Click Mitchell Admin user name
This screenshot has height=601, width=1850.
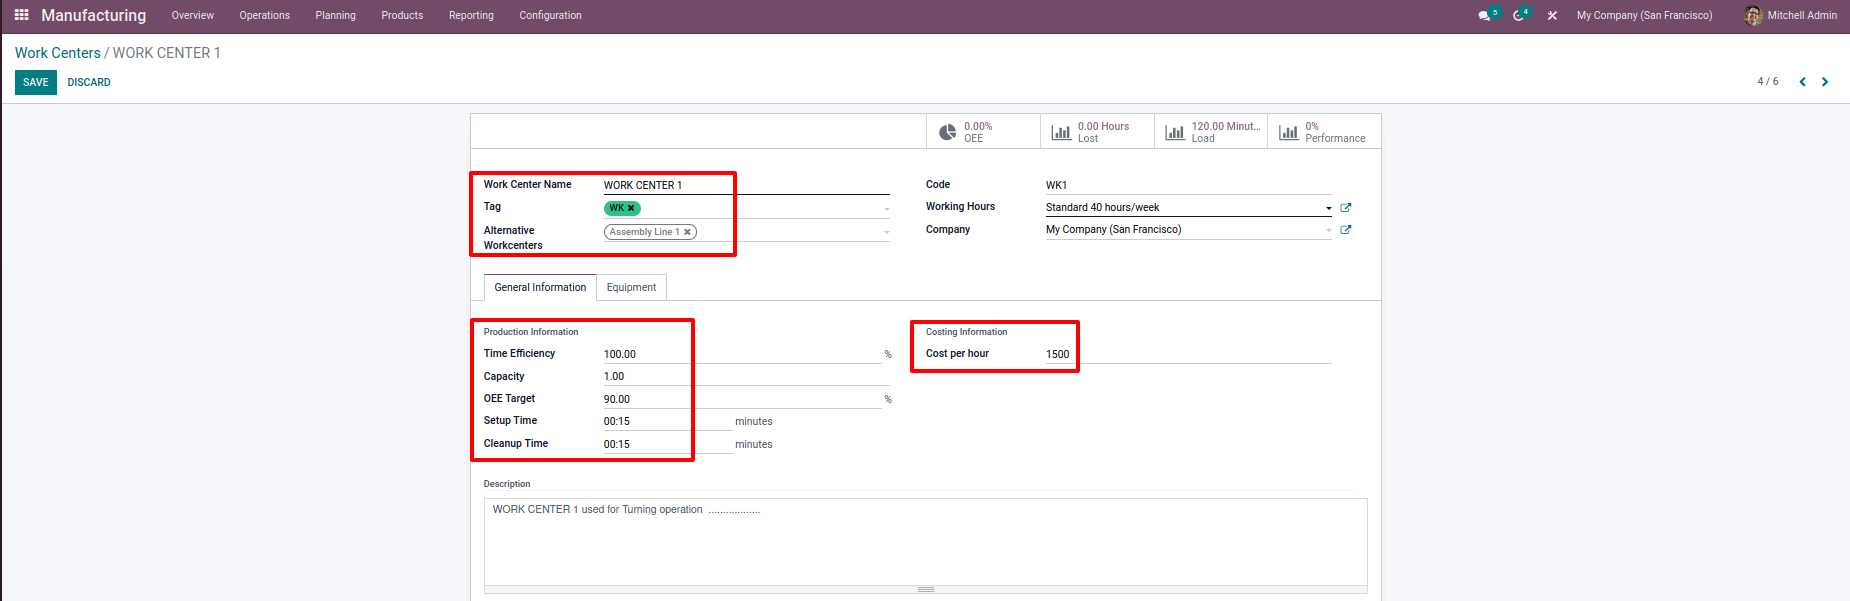click(1802, 16)
